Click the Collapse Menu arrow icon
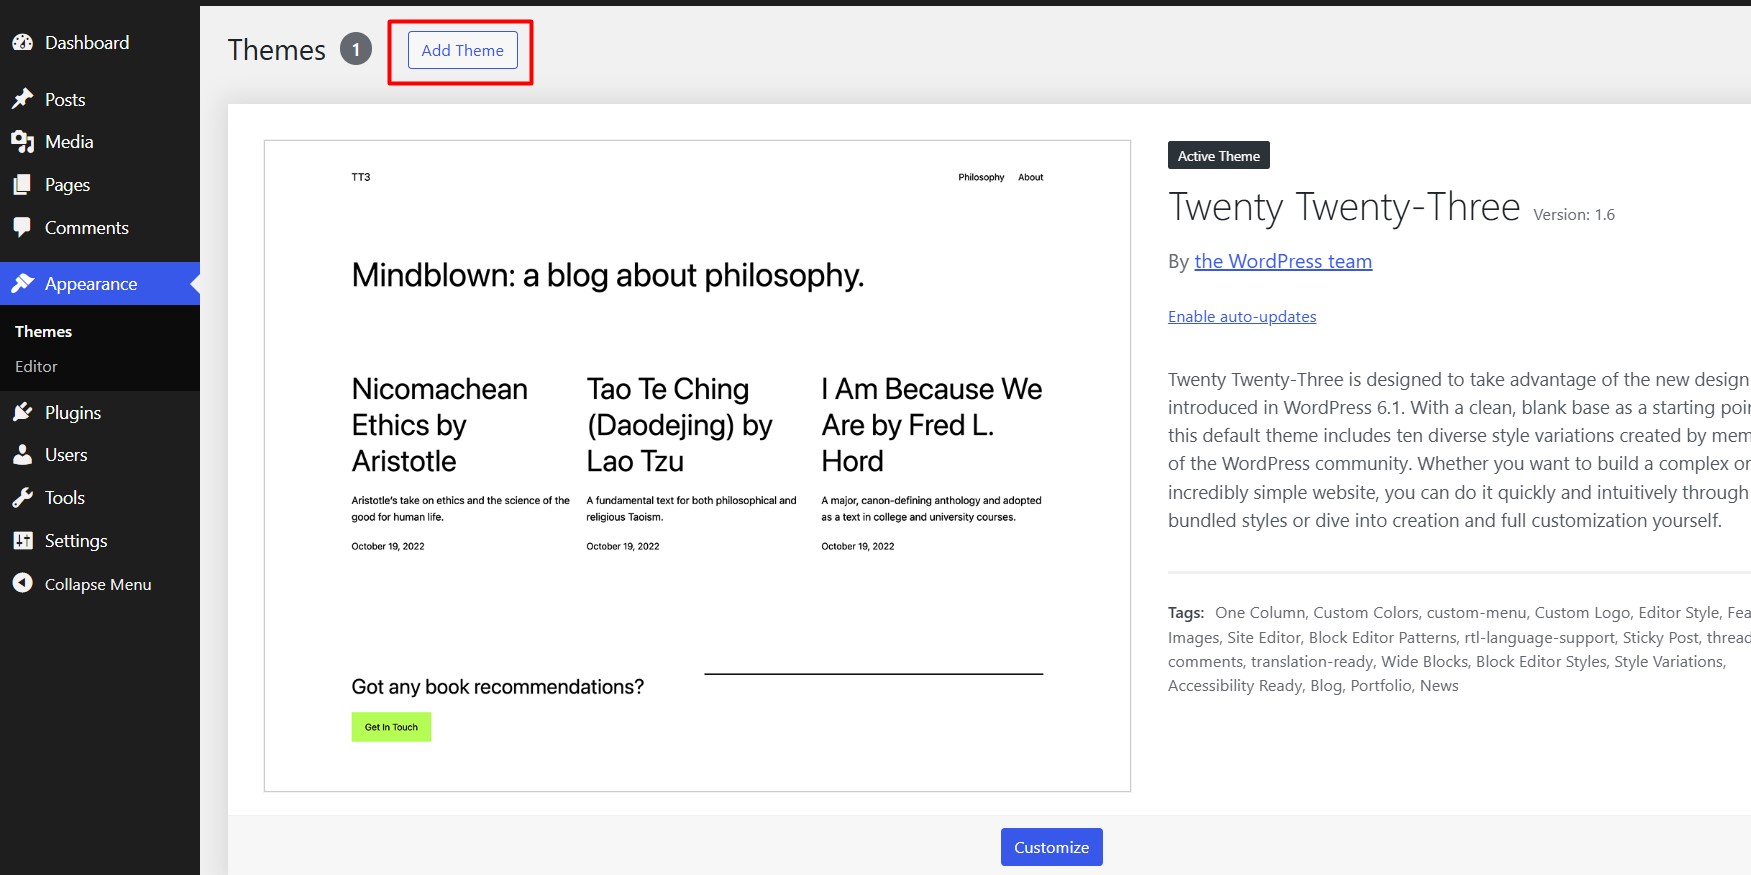 coord(22,583)
